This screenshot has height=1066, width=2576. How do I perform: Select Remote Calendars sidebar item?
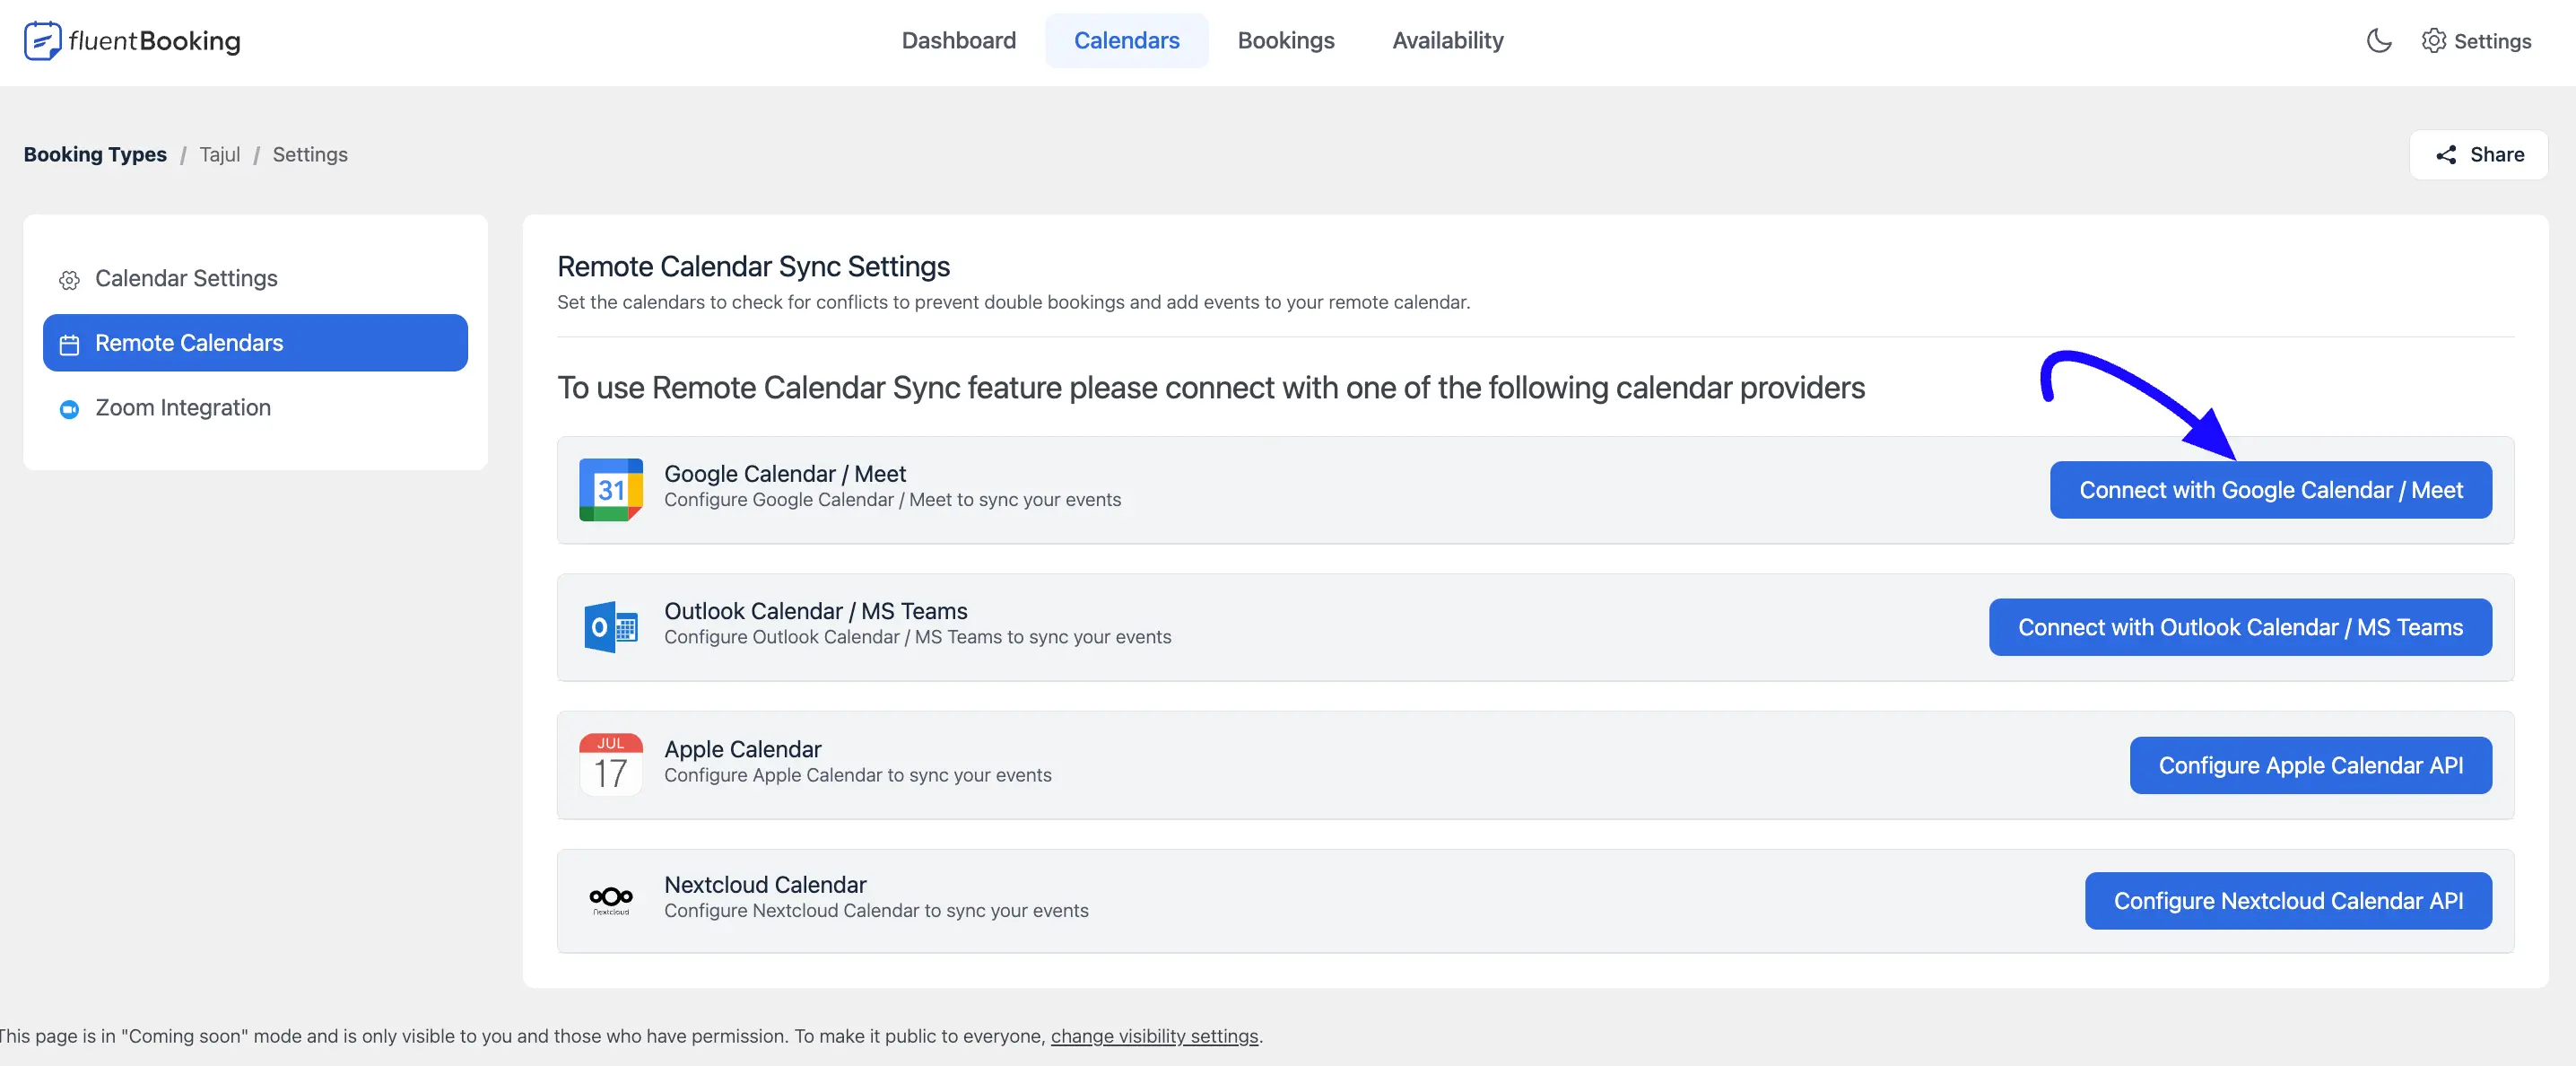tap(255, 343)
